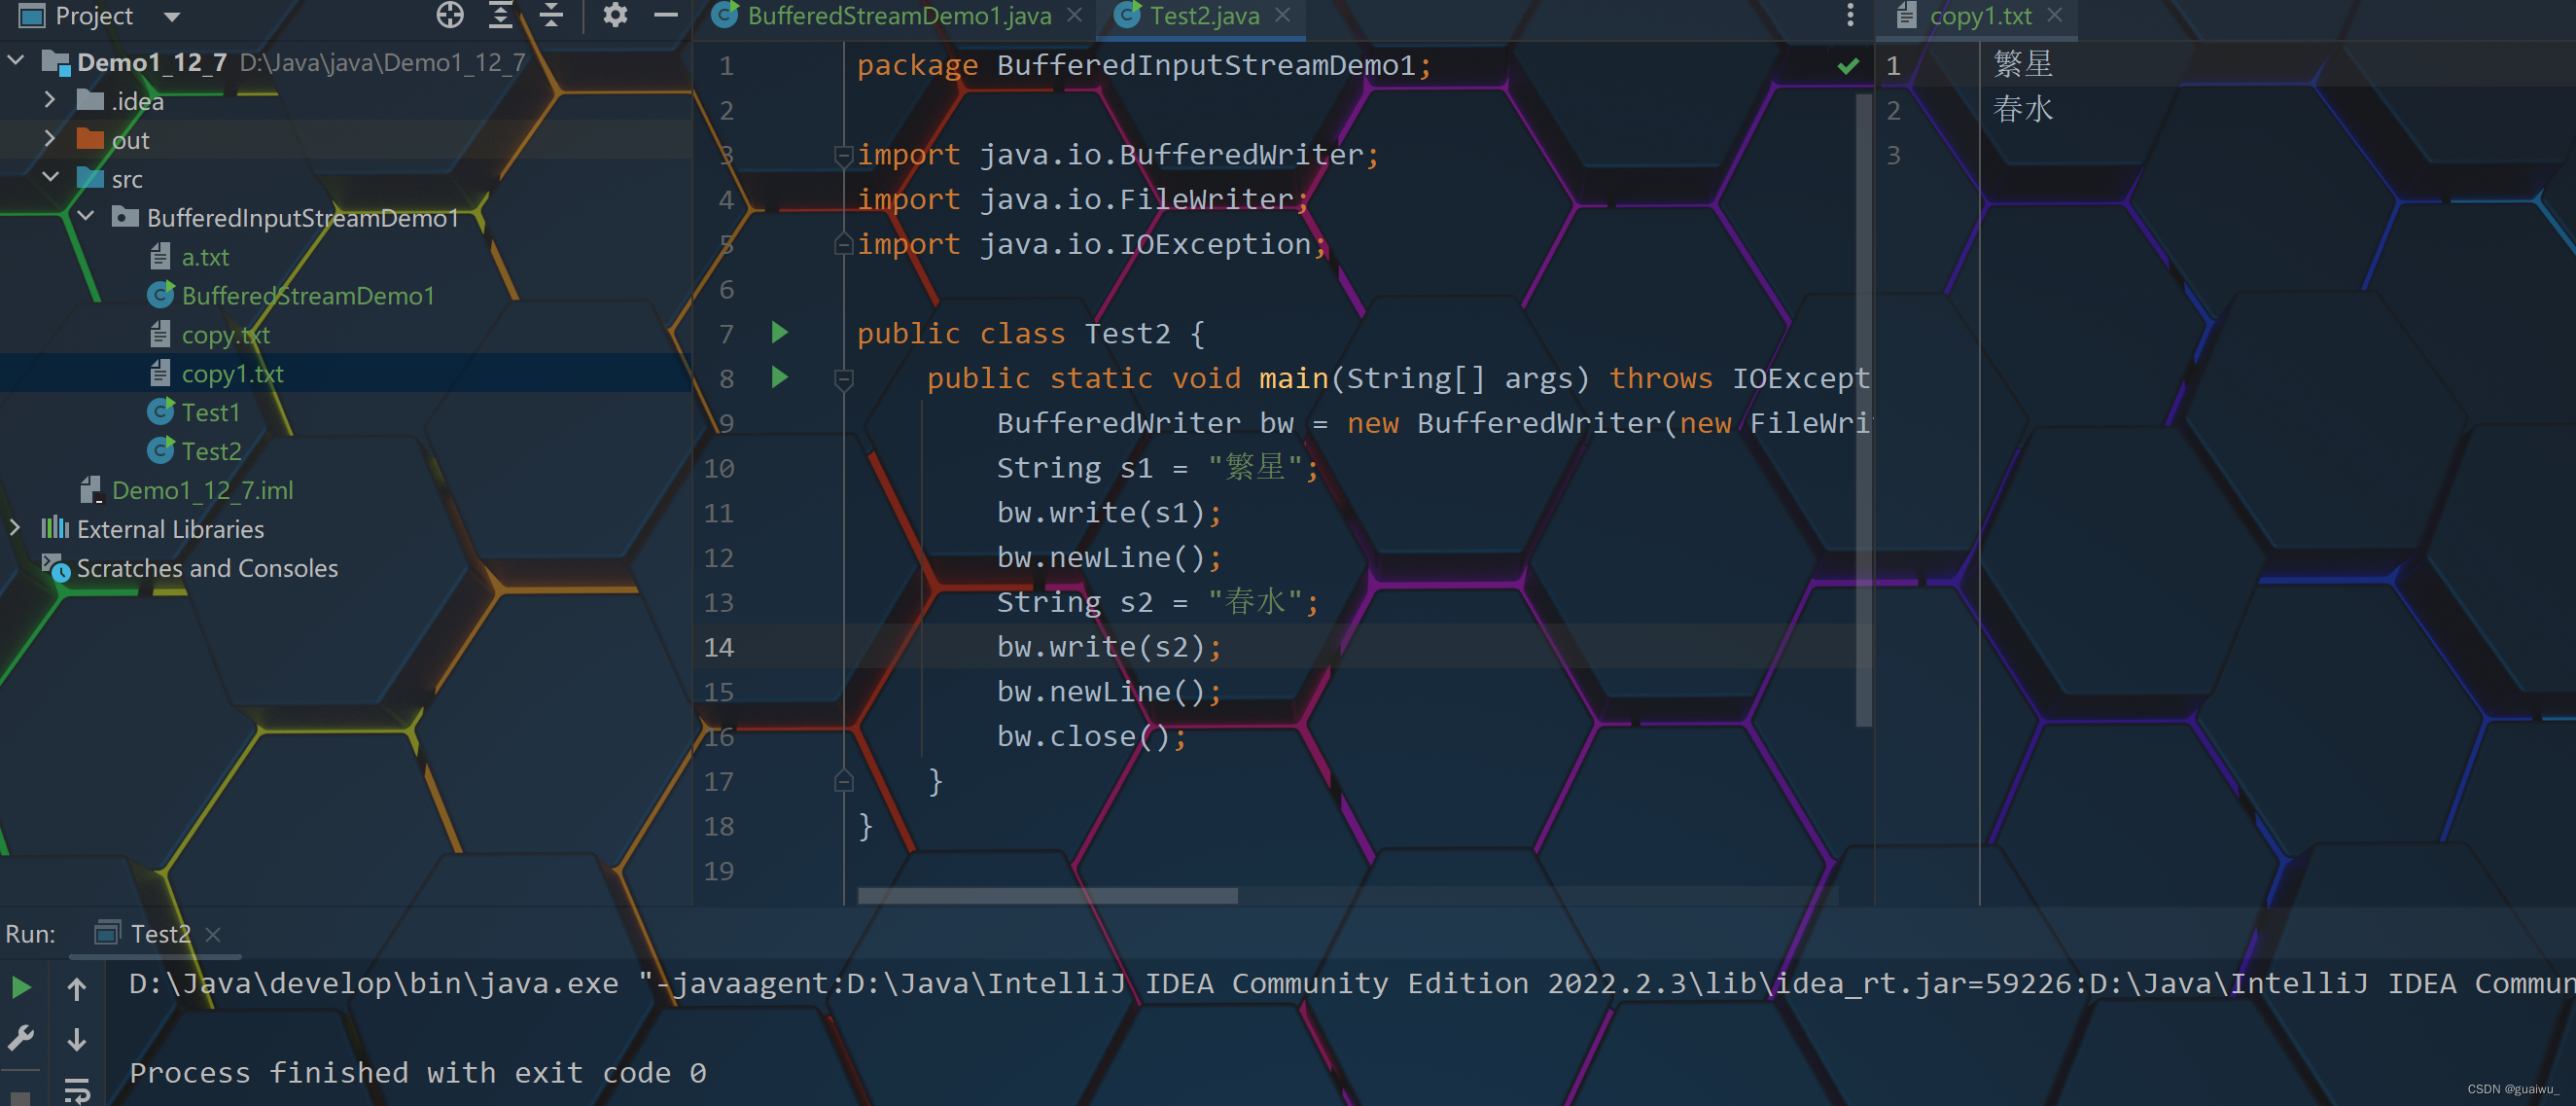Select Scratches and Consoles
2576x1106 pixels.
(x=207, y=569)
